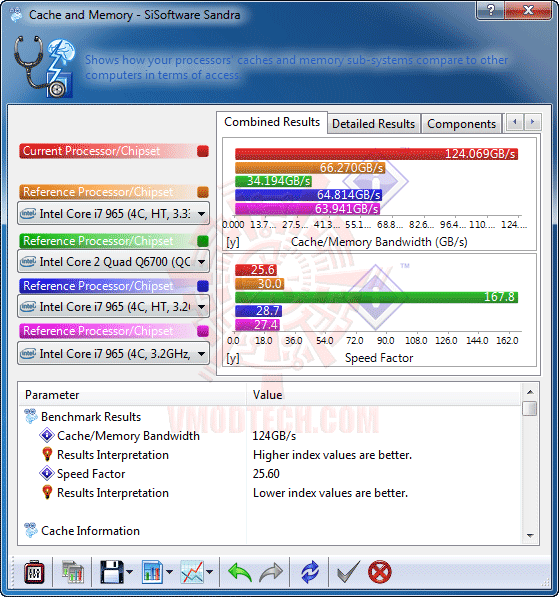Toggle red Current Processor/Chipset checkbox
The height and width of the screenshot is (597, 559).
coord(203,151)
